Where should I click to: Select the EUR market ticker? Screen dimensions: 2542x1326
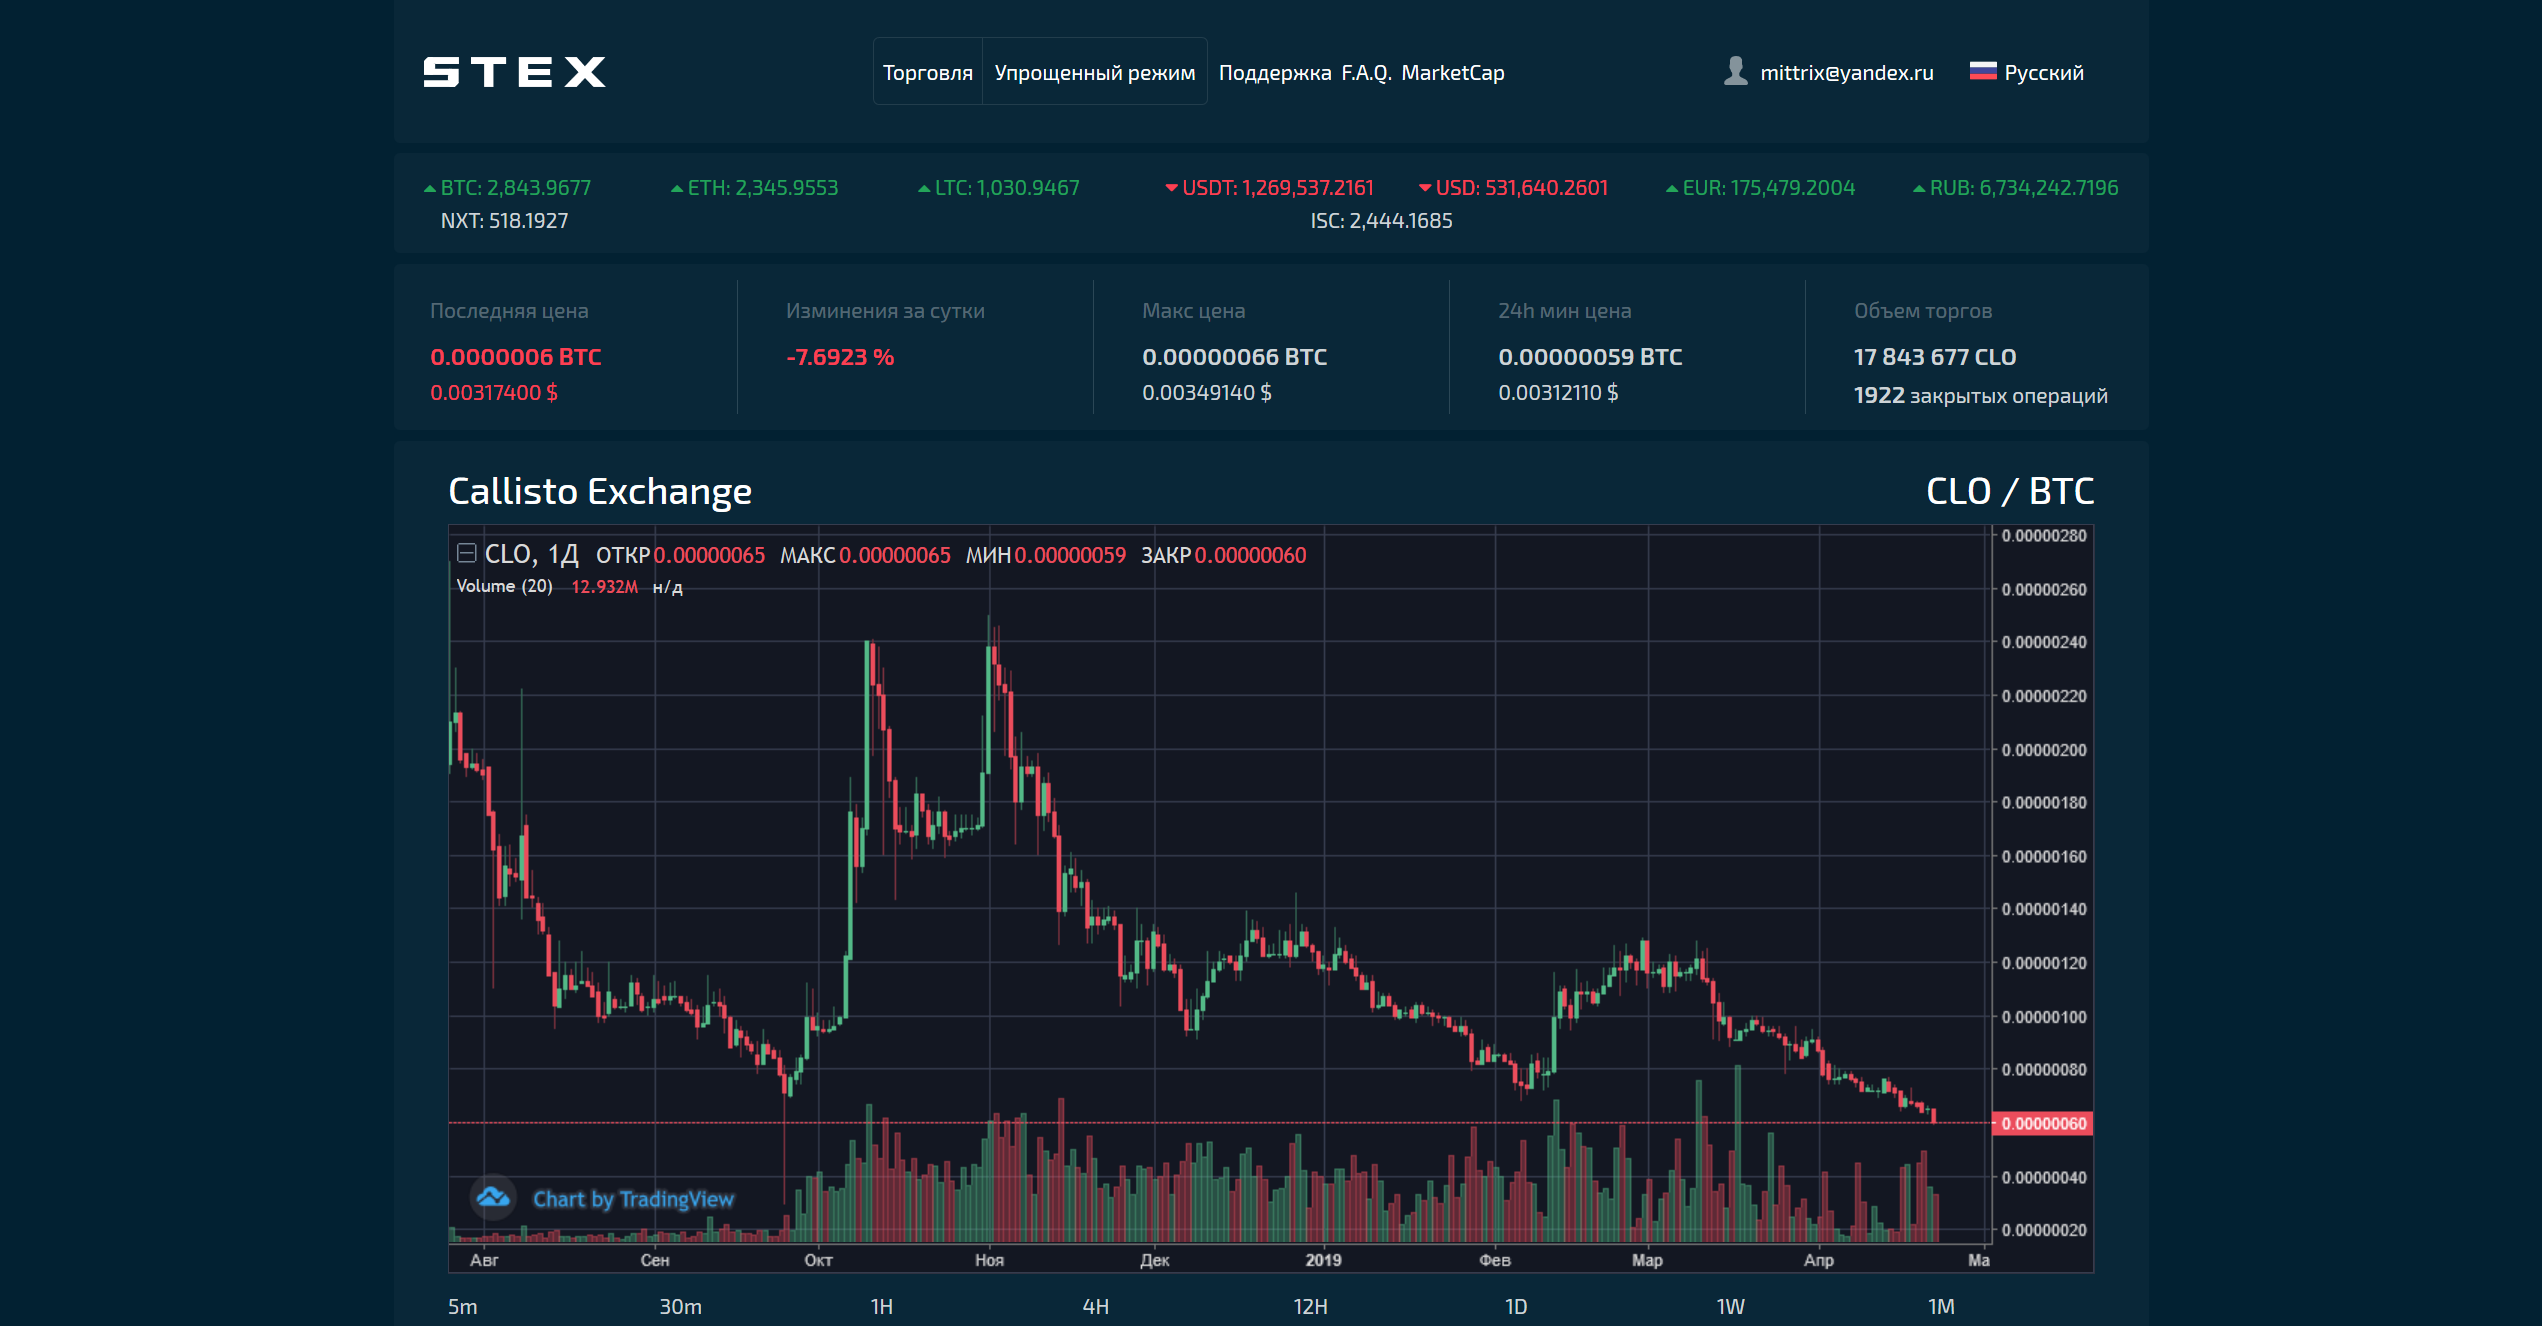[1760, 188]
